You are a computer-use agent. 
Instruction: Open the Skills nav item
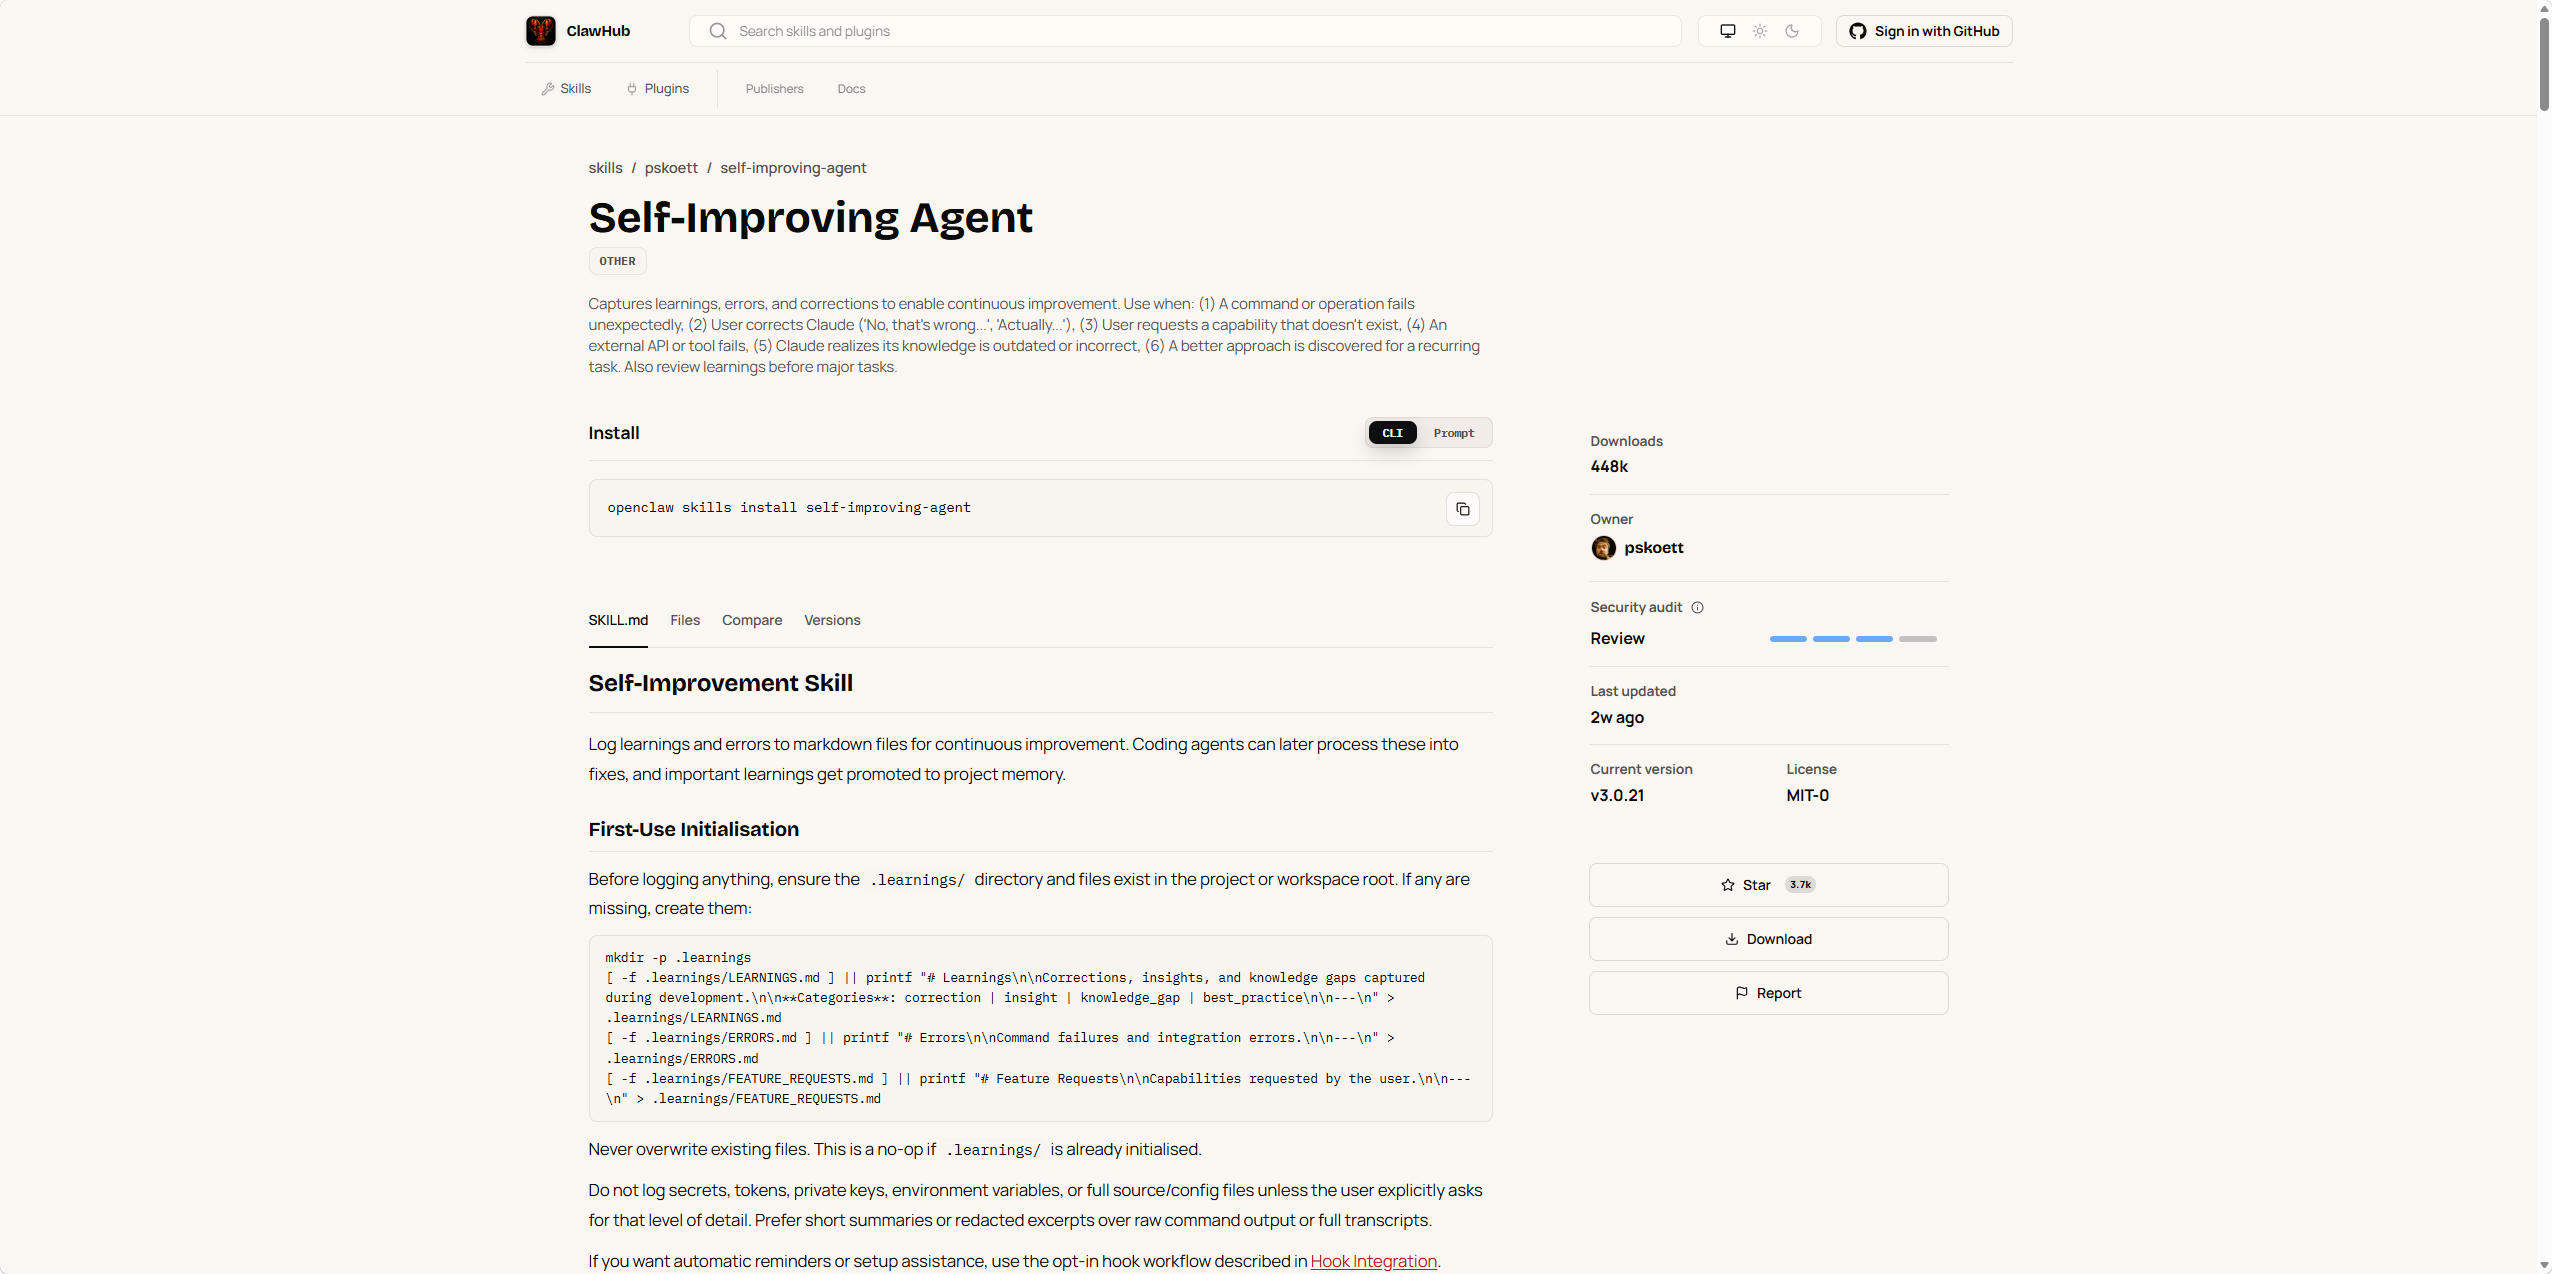click(566, 89)
